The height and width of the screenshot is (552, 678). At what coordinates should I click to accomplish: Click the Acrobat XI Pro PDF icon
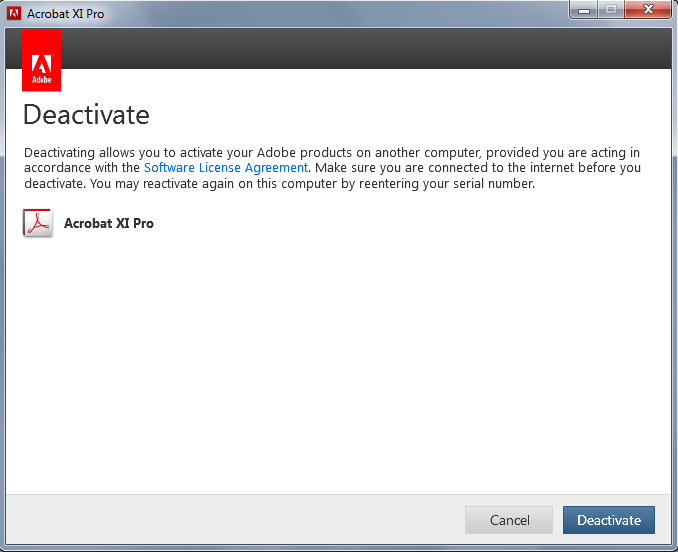(37, 224)
